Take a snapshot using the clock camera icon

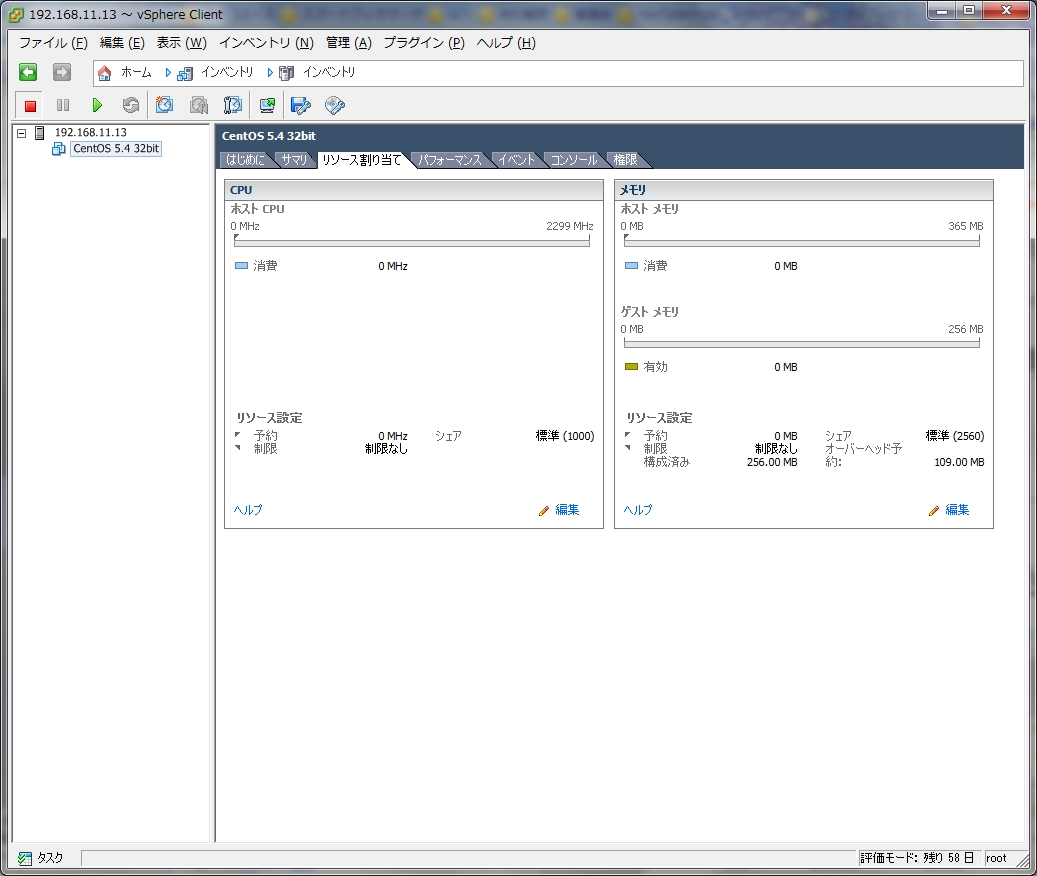pos(164,105)
